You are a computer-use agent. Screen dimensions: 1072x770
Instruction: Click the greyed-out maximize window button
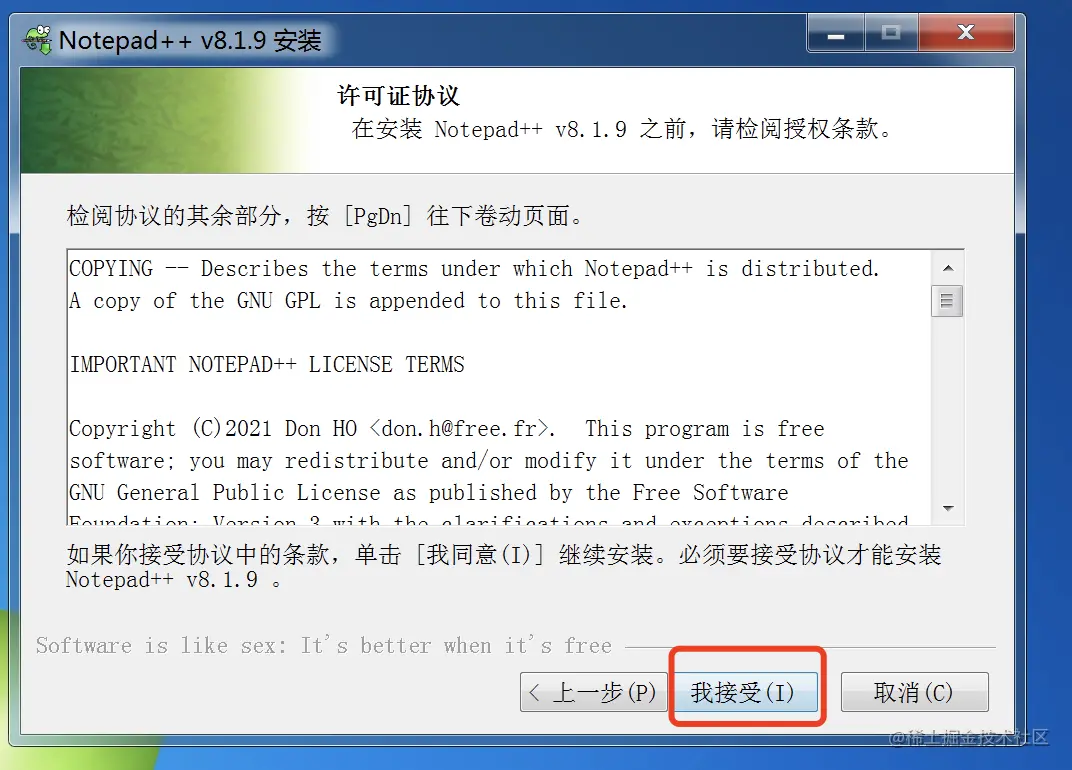pos(891,33)
